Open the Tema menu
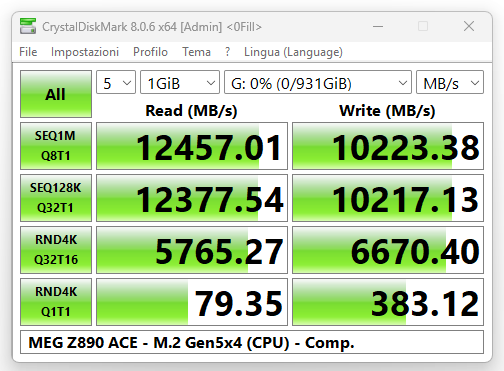The width and height of the screenshot is (504, 371). pos(196,52)
